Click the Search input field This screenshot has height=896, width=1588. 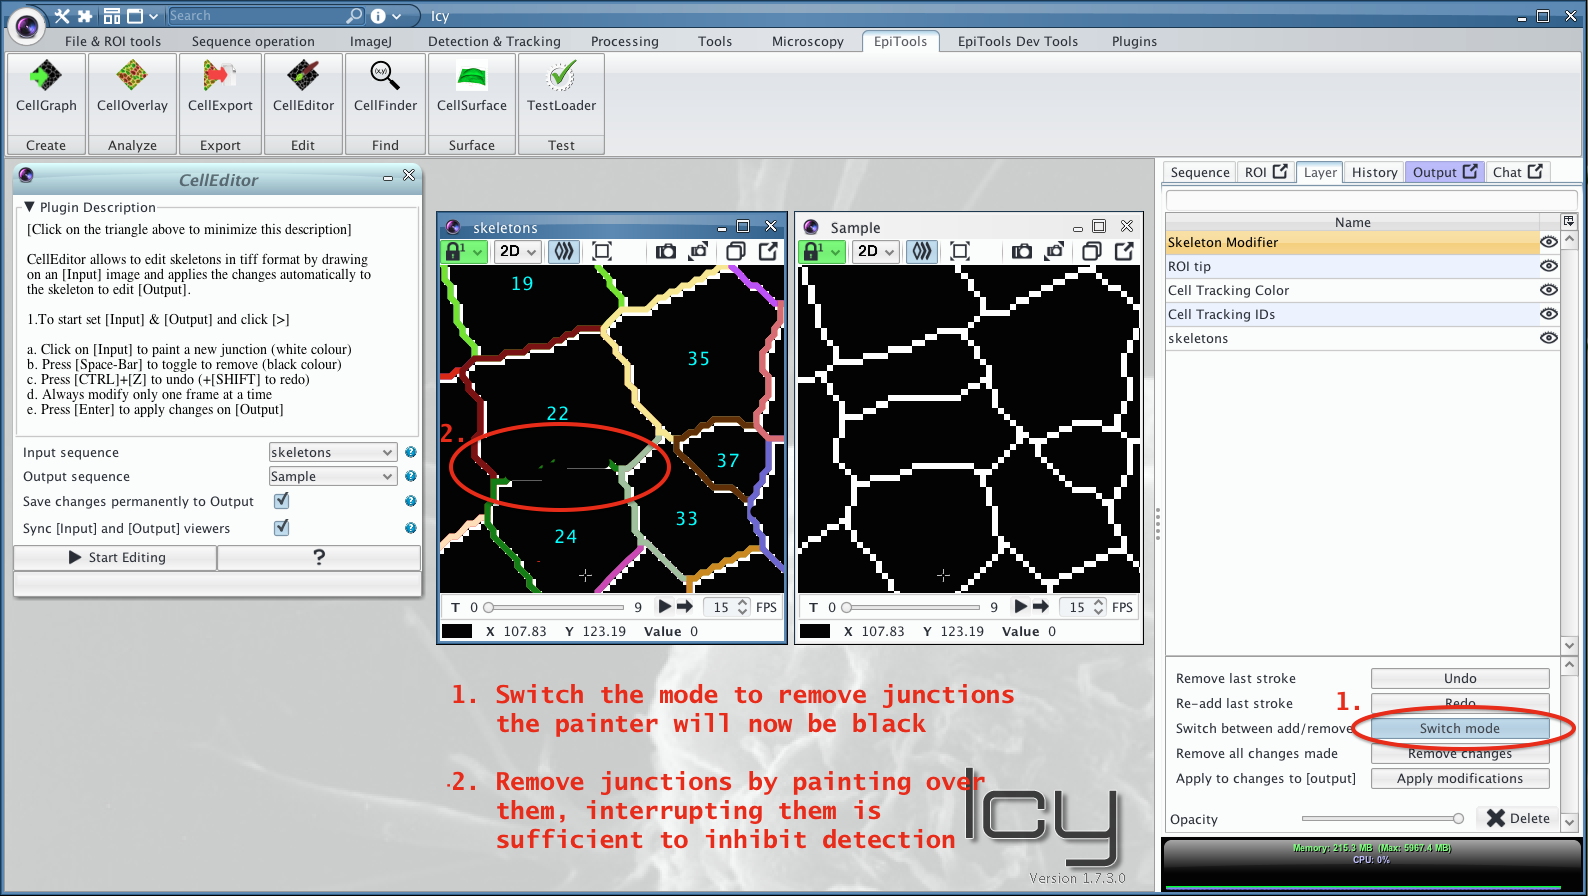pyautogui.click(x=256, y=16)
